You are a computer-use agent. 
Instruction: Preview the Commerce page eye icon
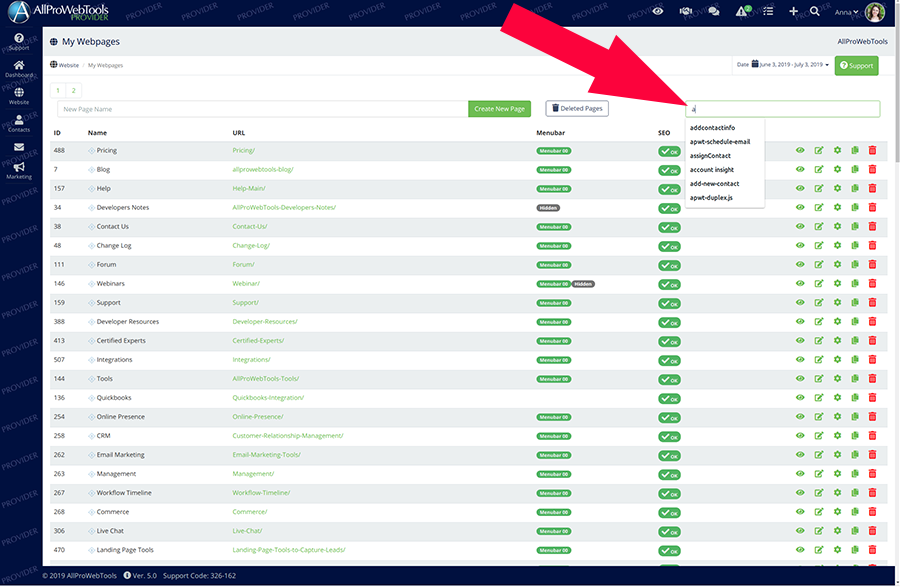coord(800,511)
